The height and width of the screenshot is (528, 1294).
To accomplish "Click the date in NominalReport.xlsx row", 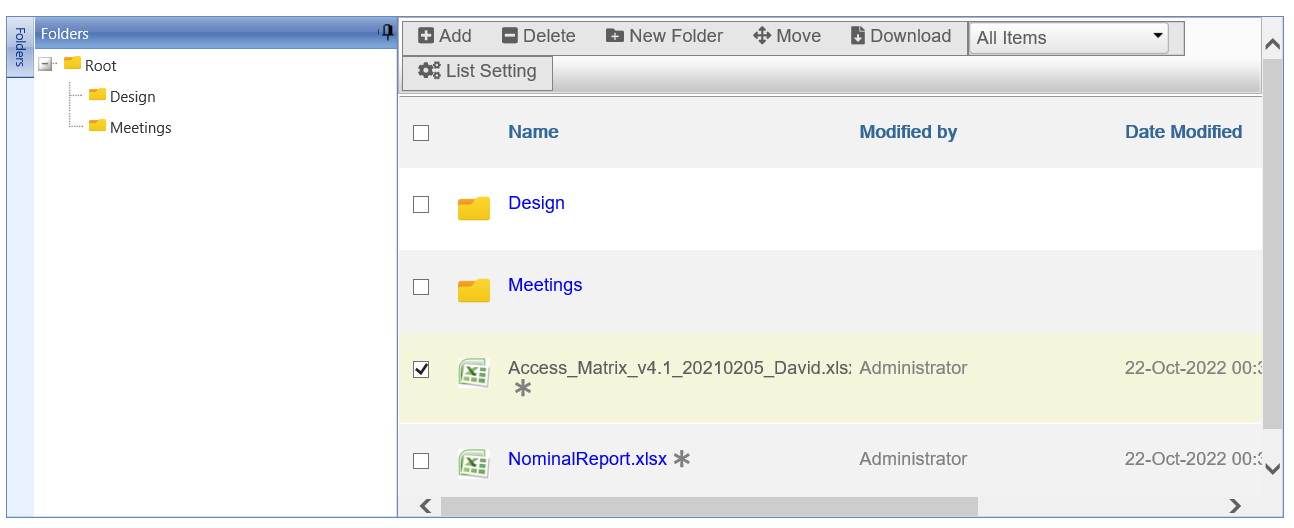I will click(1193, 459).
